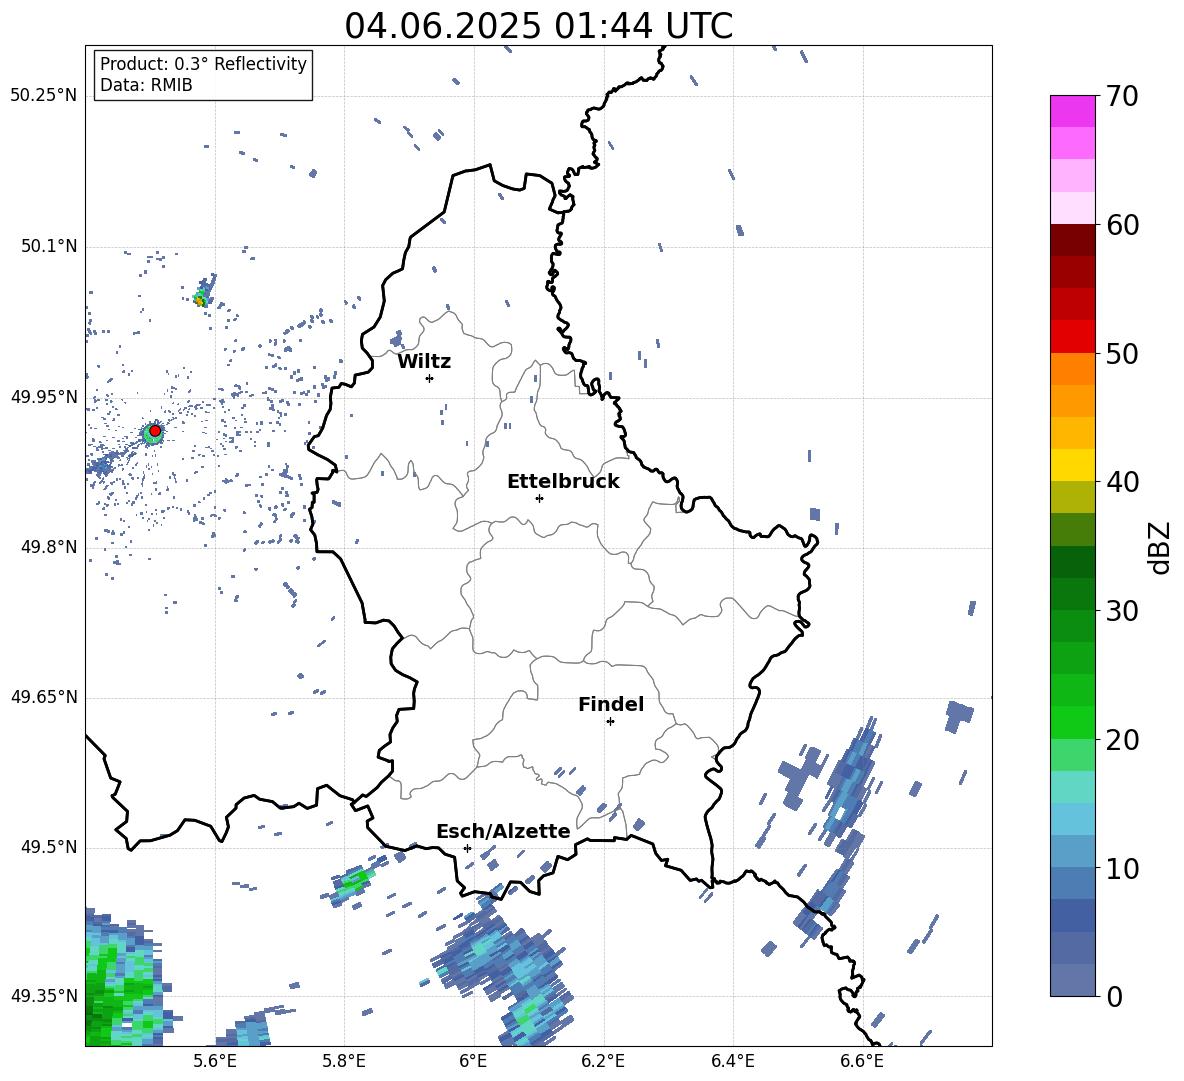
Task: Click the colorbar tick label '40'
Action: click(1122, 482)
